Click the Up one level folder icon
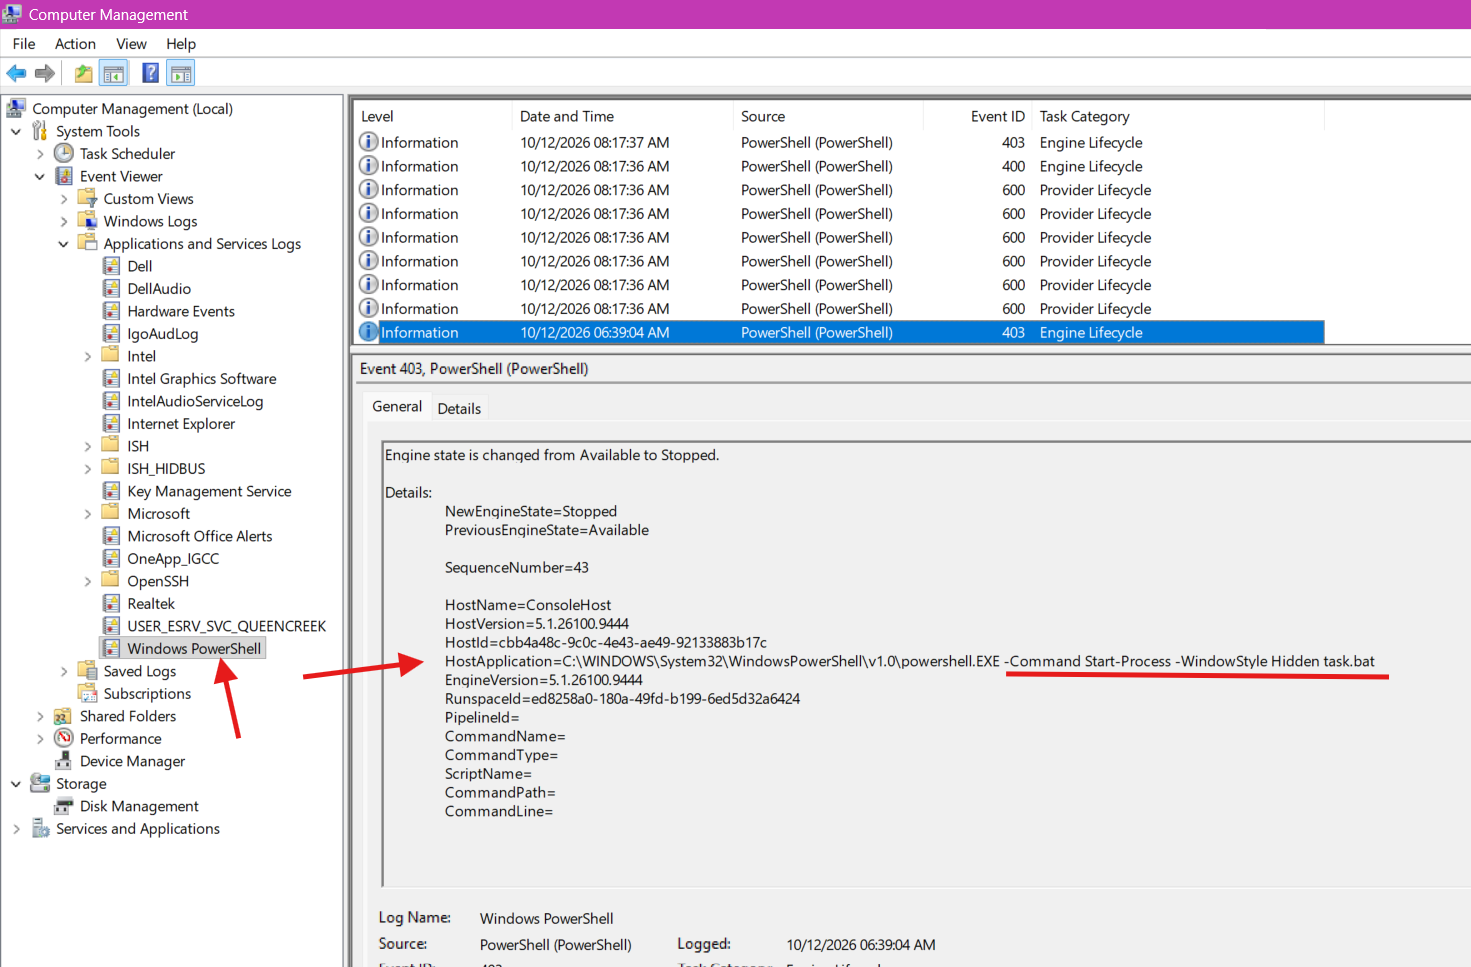Viewport: 1471px width, 967px height. click(x=84, y=73)
